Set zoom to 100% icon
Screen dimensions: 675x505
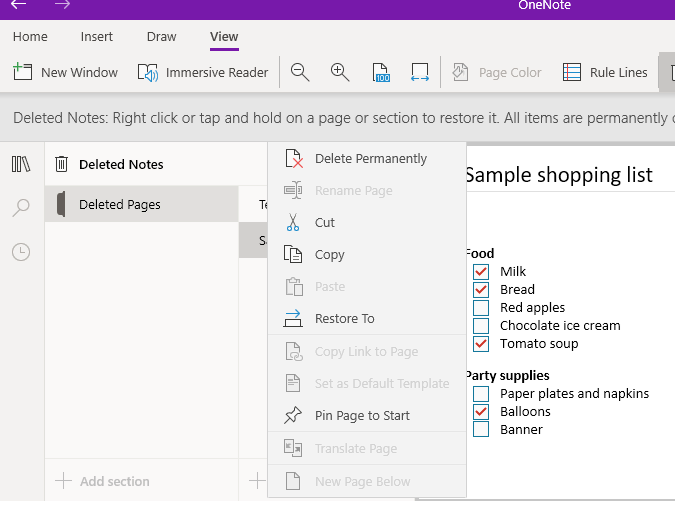tap(381, 72)
